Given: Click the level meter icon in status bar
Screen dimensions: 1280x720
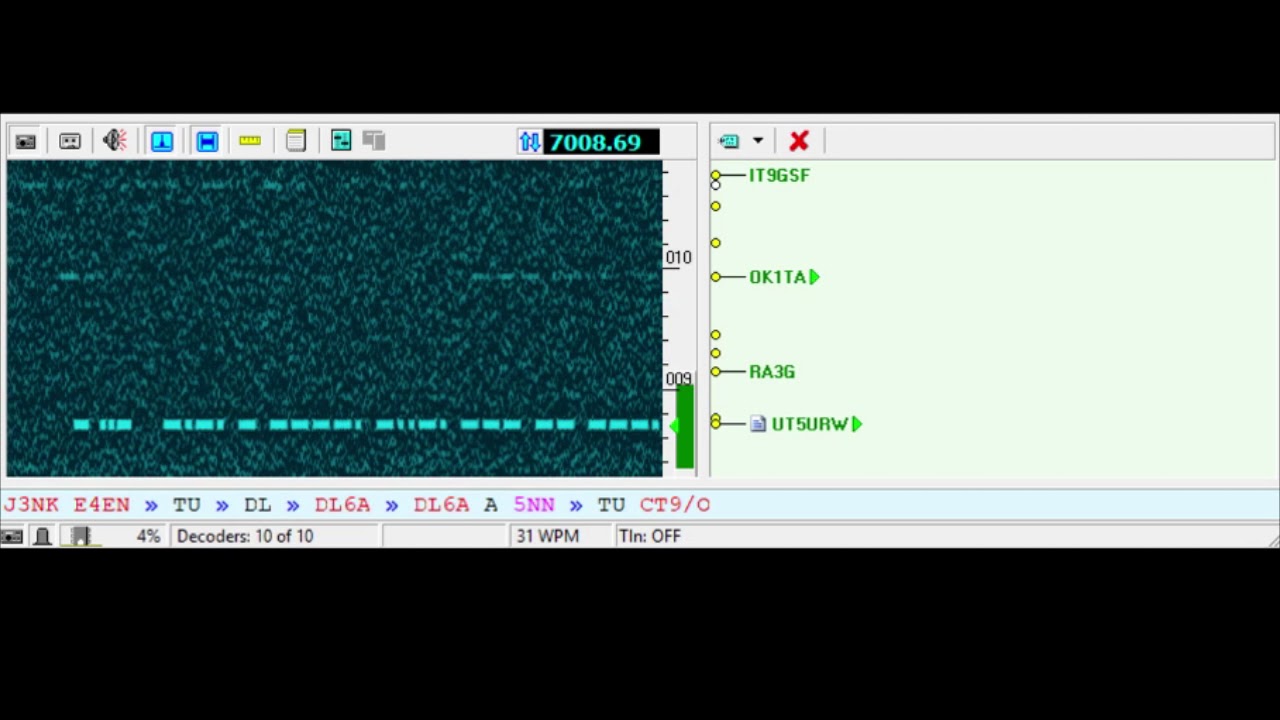Looking at the screenshot, I should (80, 537).
